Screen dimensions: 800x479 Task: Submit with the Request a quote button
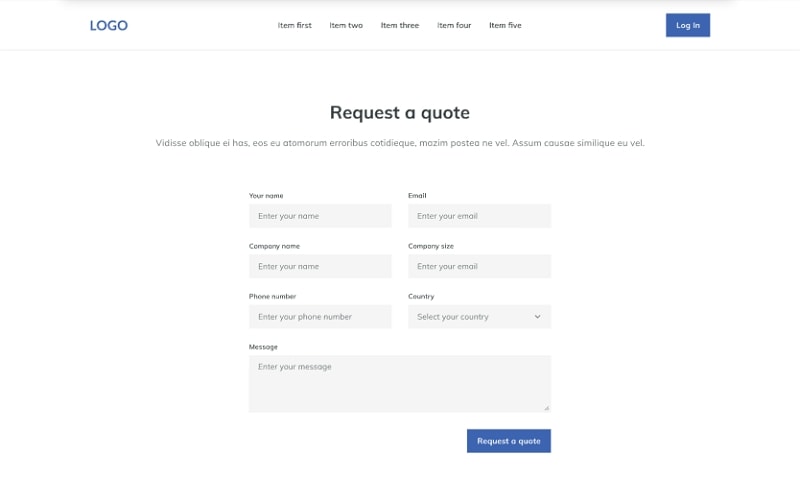pos(508,441)
